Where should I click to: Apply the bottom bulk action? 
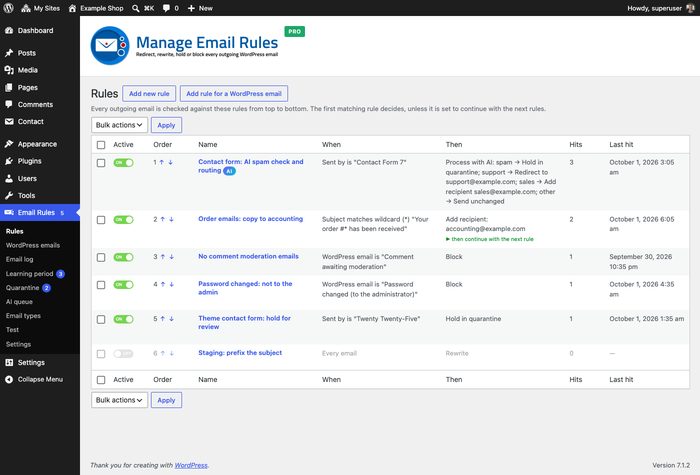[166, 400]
